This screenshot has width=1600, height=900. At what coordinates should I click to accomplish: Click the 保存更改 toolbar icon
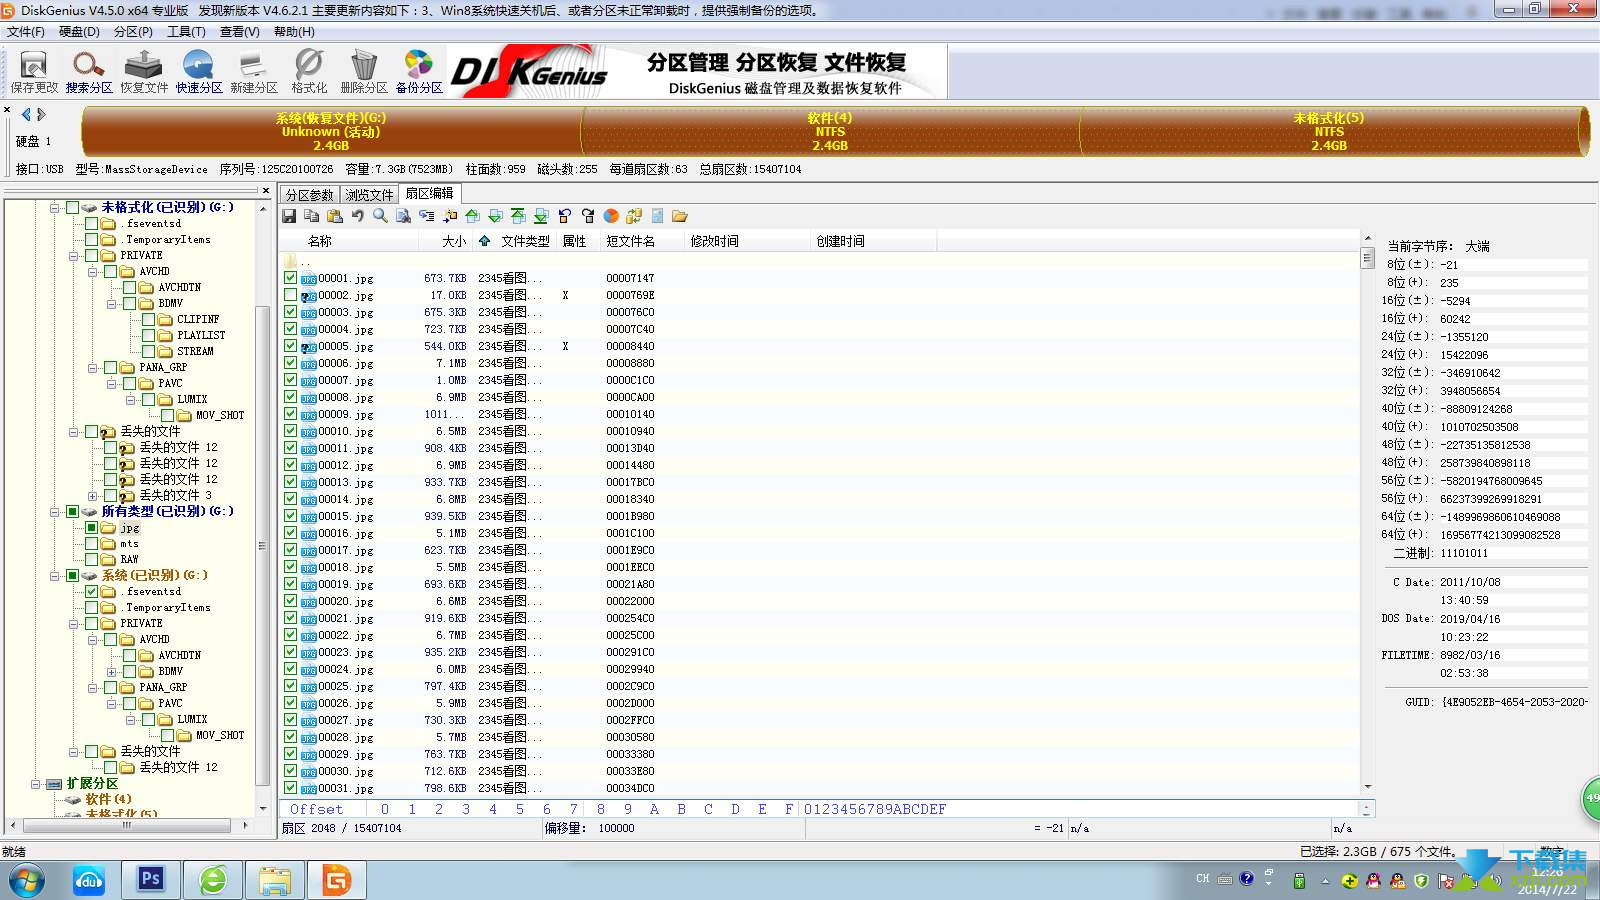click(x=34, y=72)
